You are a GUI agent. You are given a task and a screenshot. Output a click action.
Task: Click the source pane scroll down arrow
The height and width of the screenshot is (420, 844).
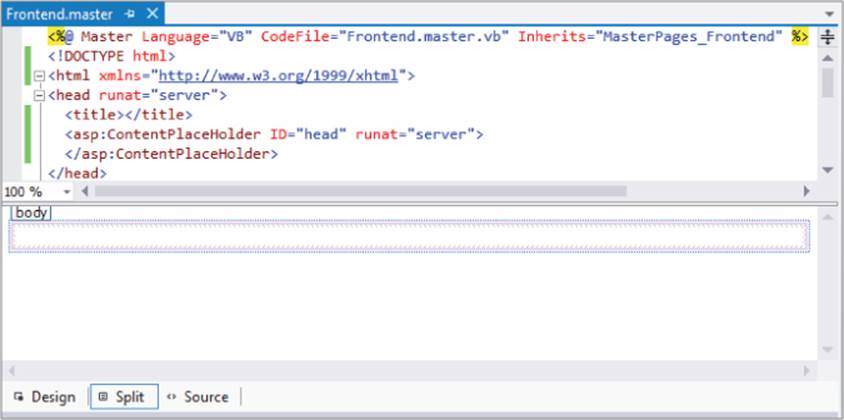click(x=827, y=170)
